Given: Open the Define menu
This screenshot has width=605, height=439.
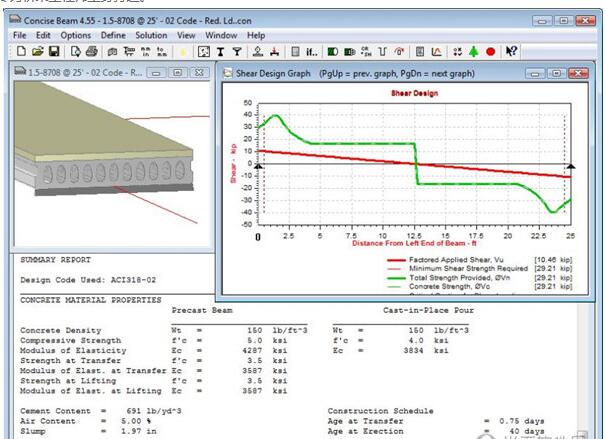Looking at the screenshot, I should coord(112,35).
